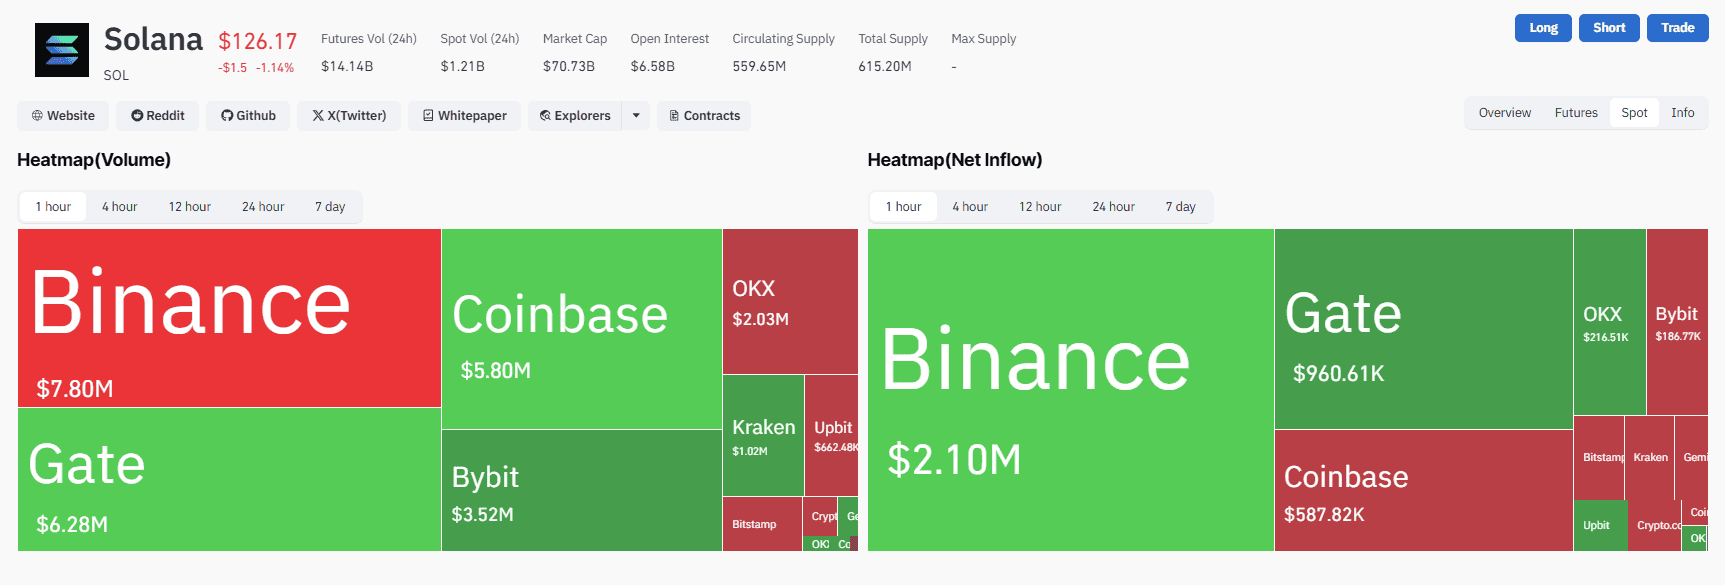The width and height of the screenshot is (1725, 585).
Task: Open the X(Twitter) profile link
Action: tap(349, 116)
